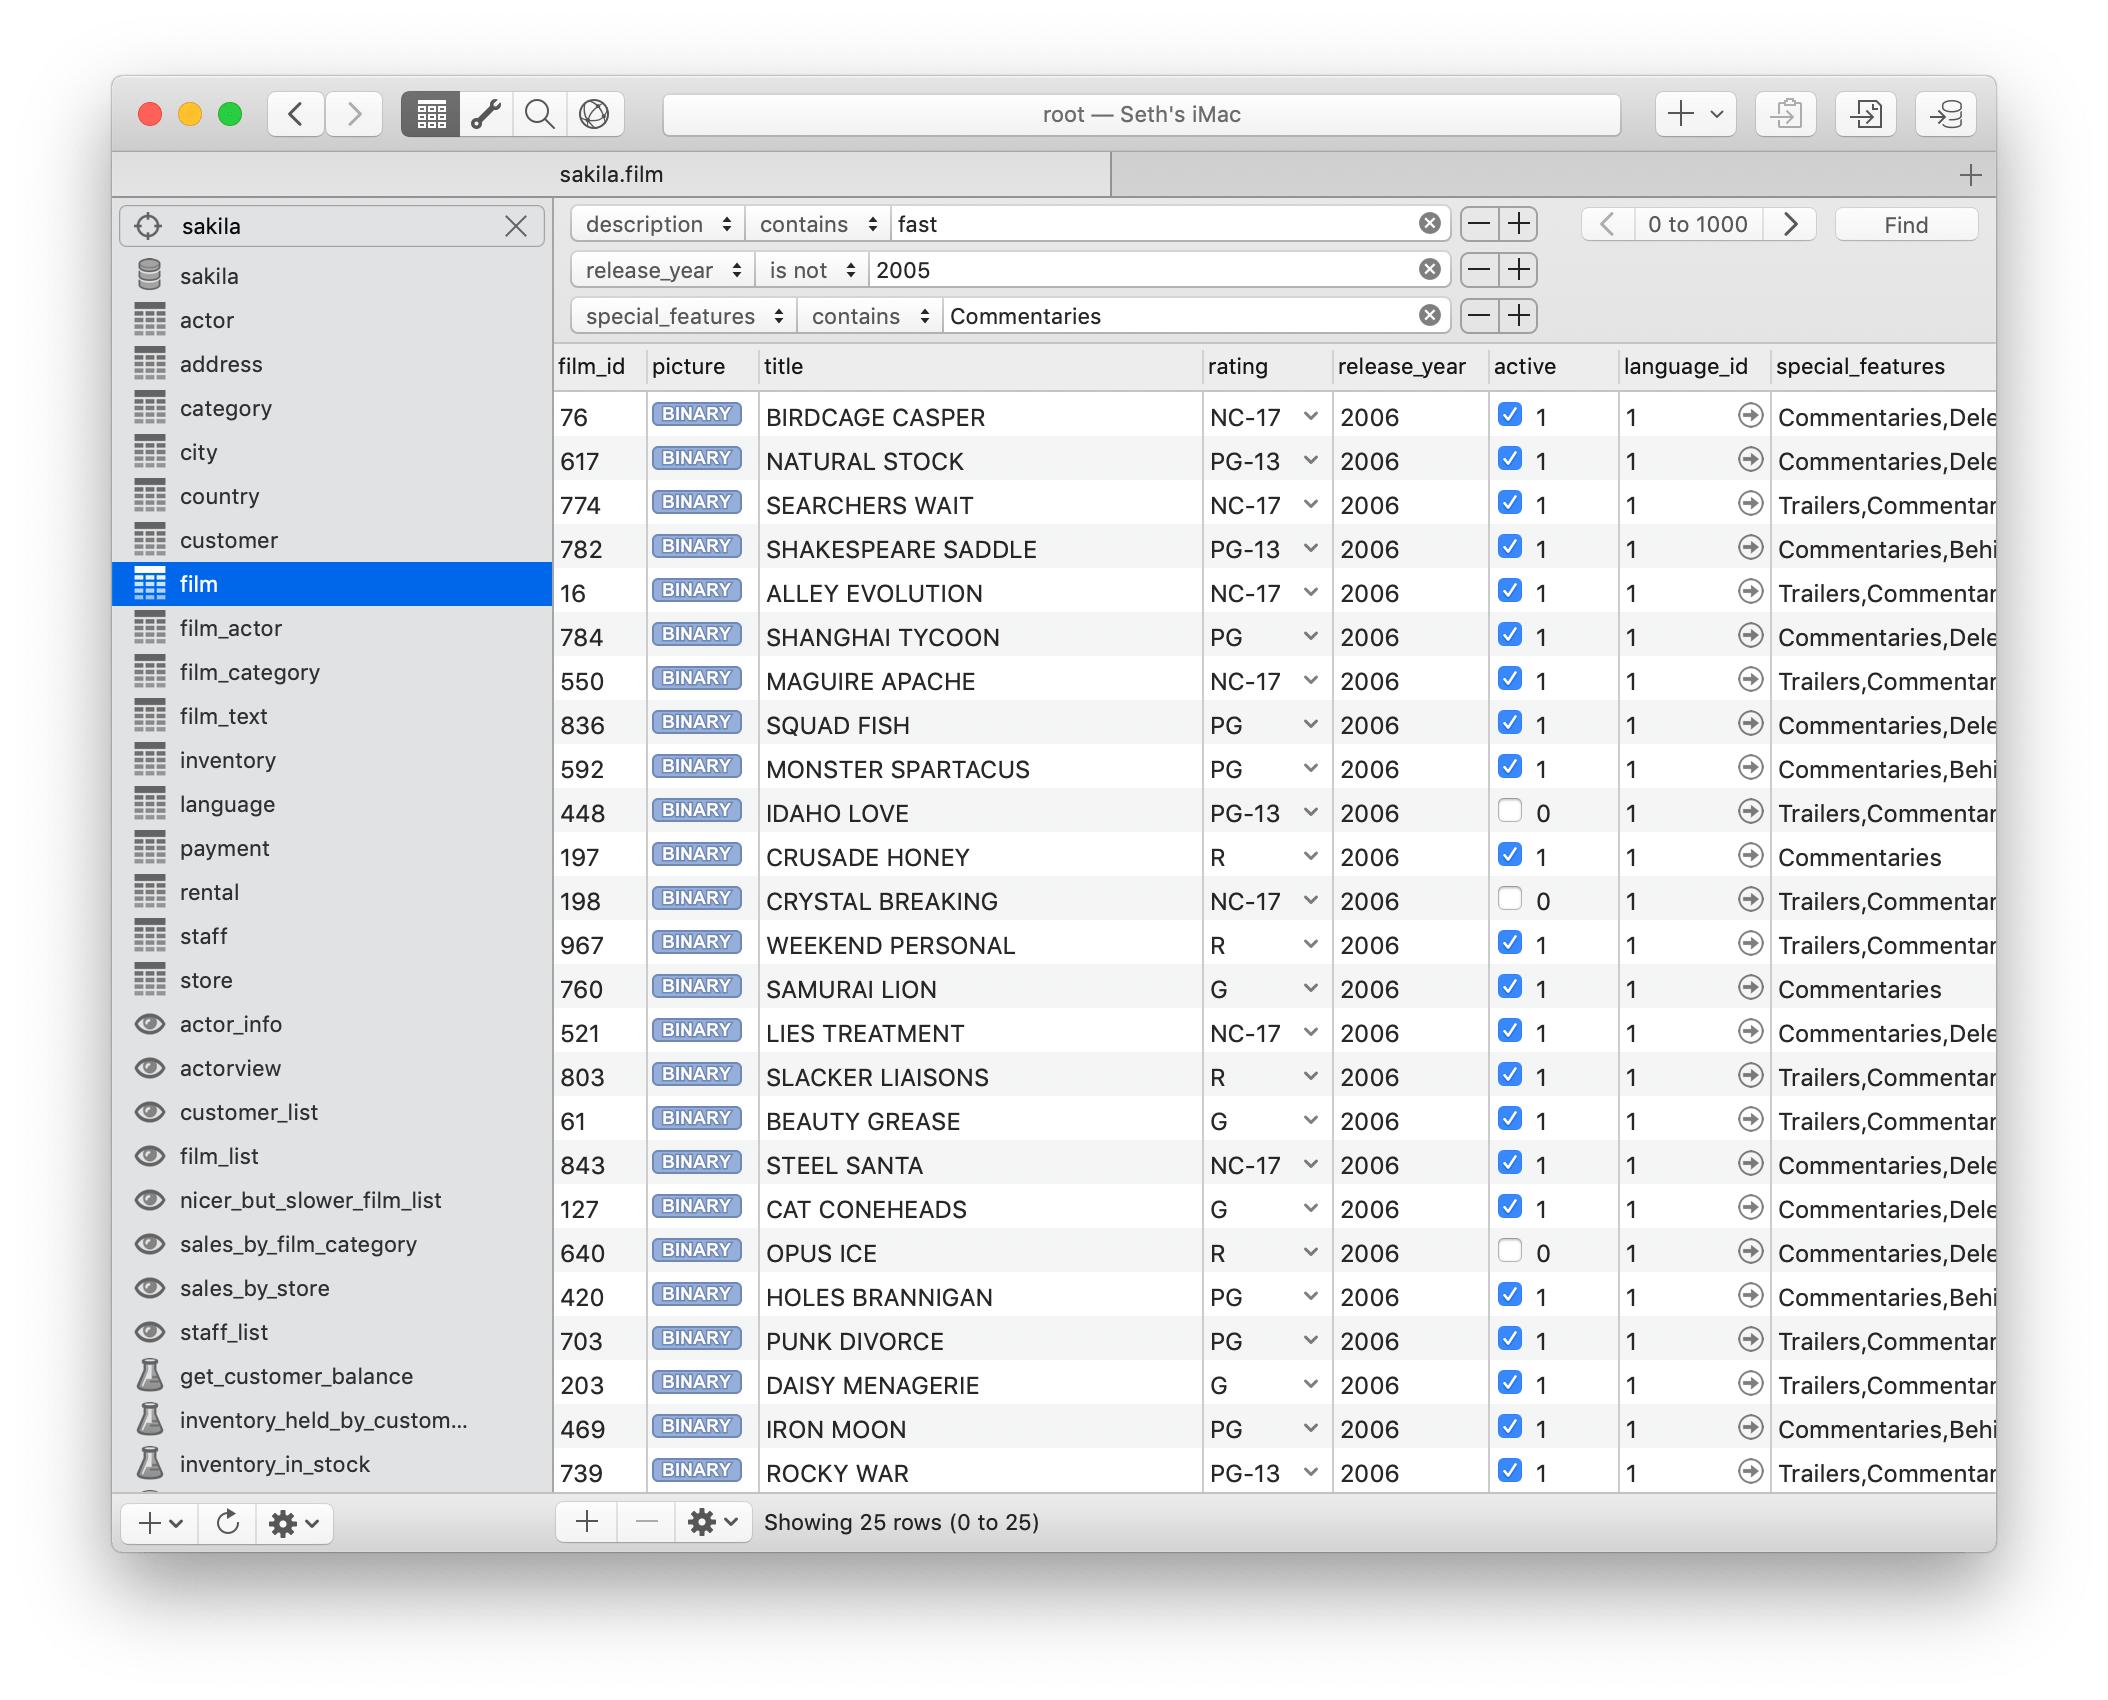Screen dimensions: 2108x1700
Task: Go to next page of rows
Action: [x=1790, y=224]
